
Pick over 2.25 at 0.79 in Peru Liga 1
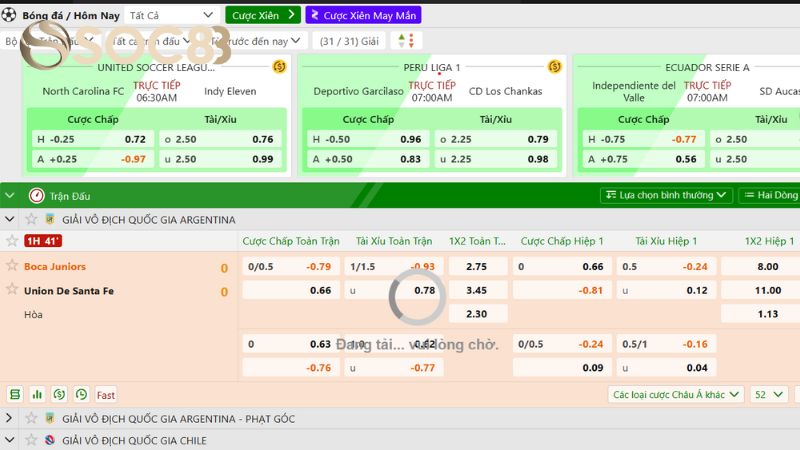pos(496,139)
